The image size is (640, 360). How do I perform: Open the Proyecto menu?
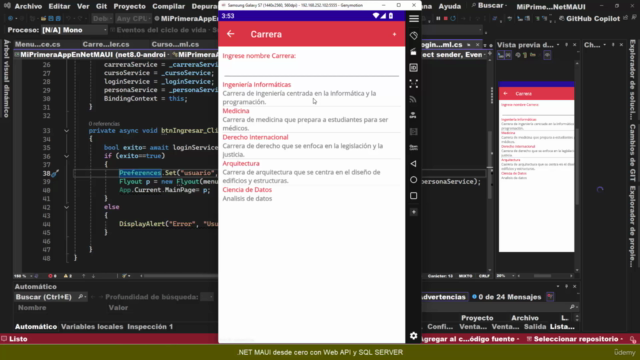[129, 7]
